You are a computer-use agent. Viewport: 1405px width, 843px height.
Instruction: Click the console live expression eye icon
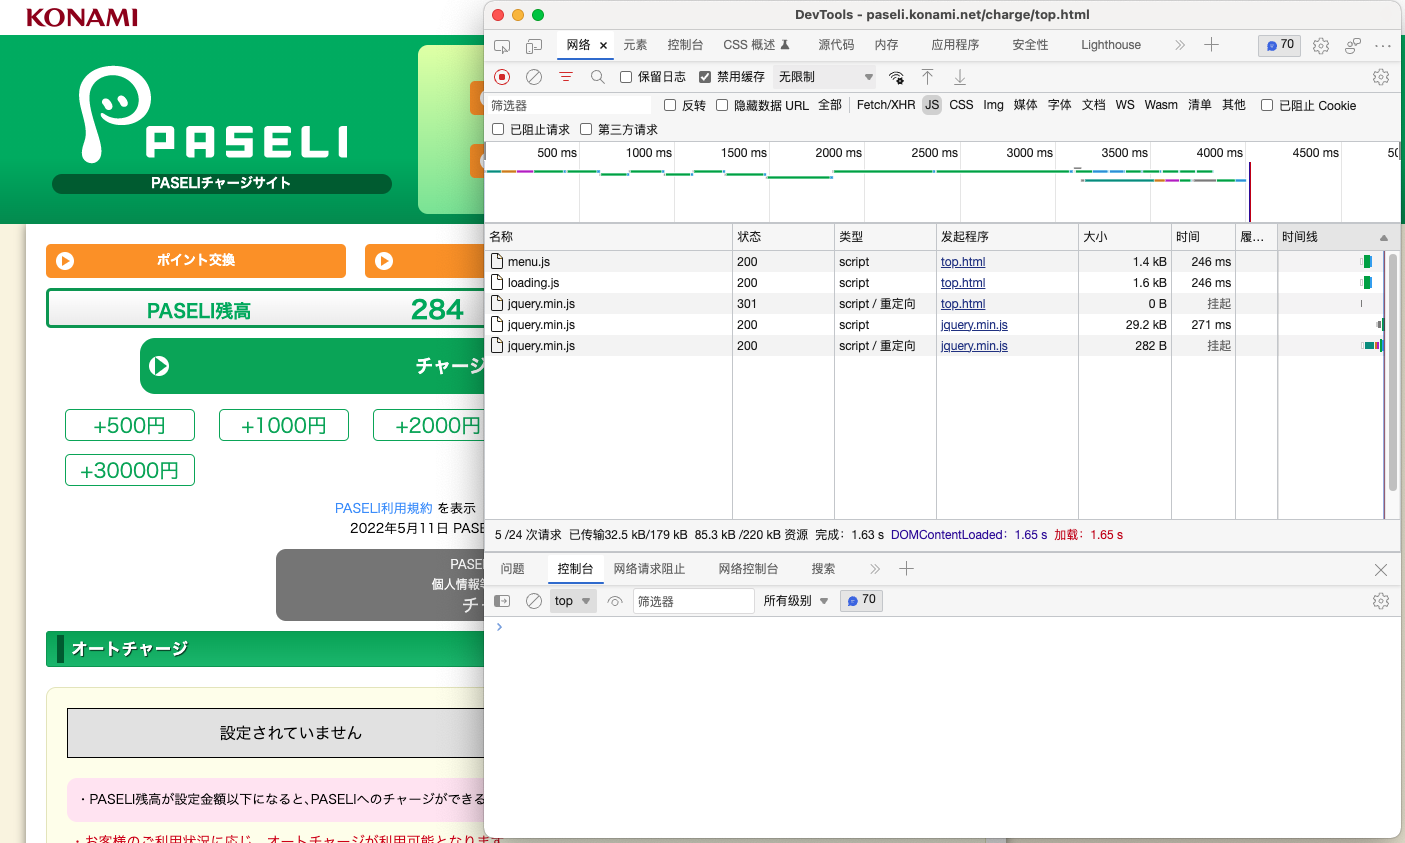pos(615,601)
